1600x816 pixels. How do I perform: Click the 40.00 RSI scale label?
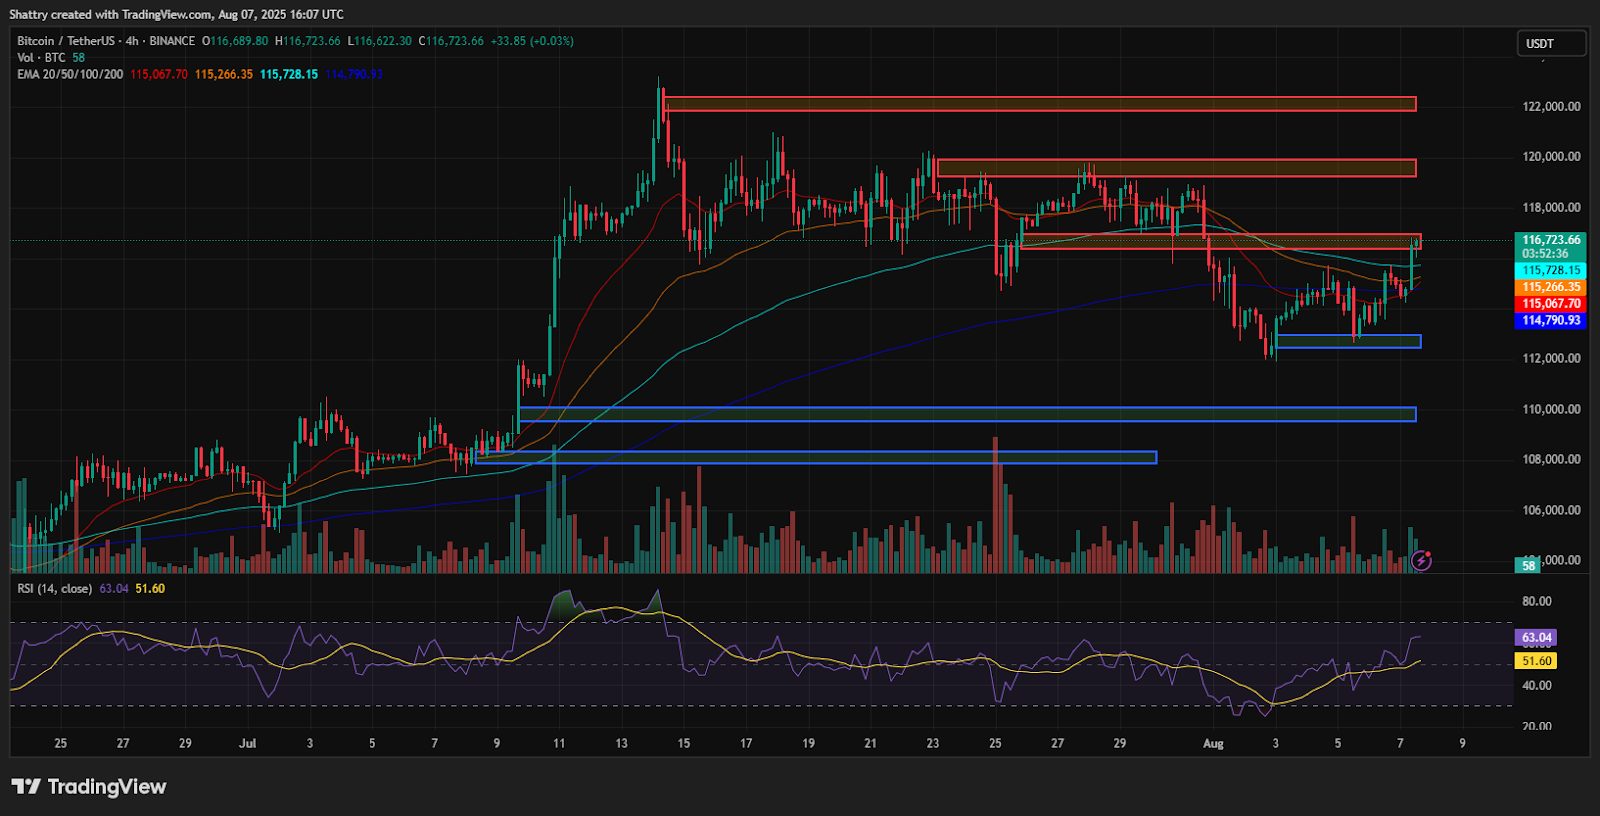pos(1537,685)
